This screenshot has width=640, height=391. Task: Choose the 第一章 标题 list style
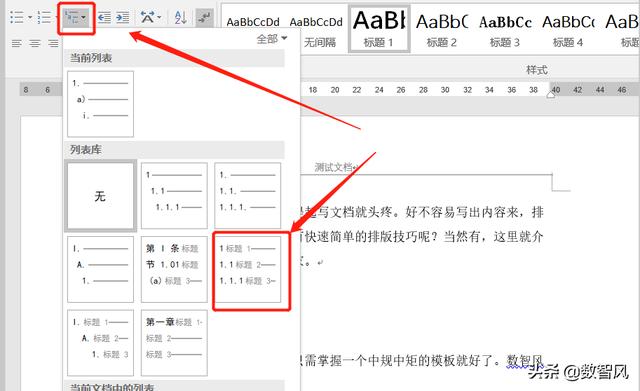tap(174, 343)
